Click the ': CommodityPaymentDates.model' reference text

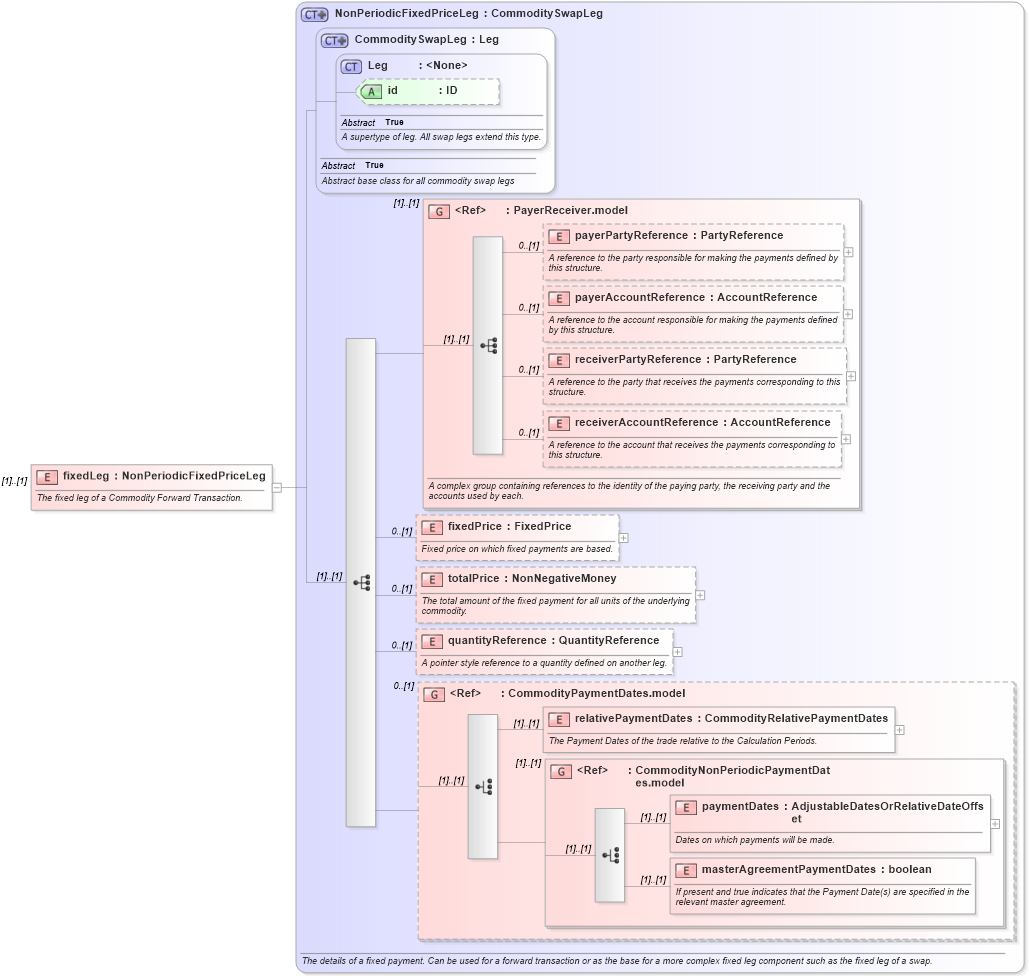tap(593, 694)
